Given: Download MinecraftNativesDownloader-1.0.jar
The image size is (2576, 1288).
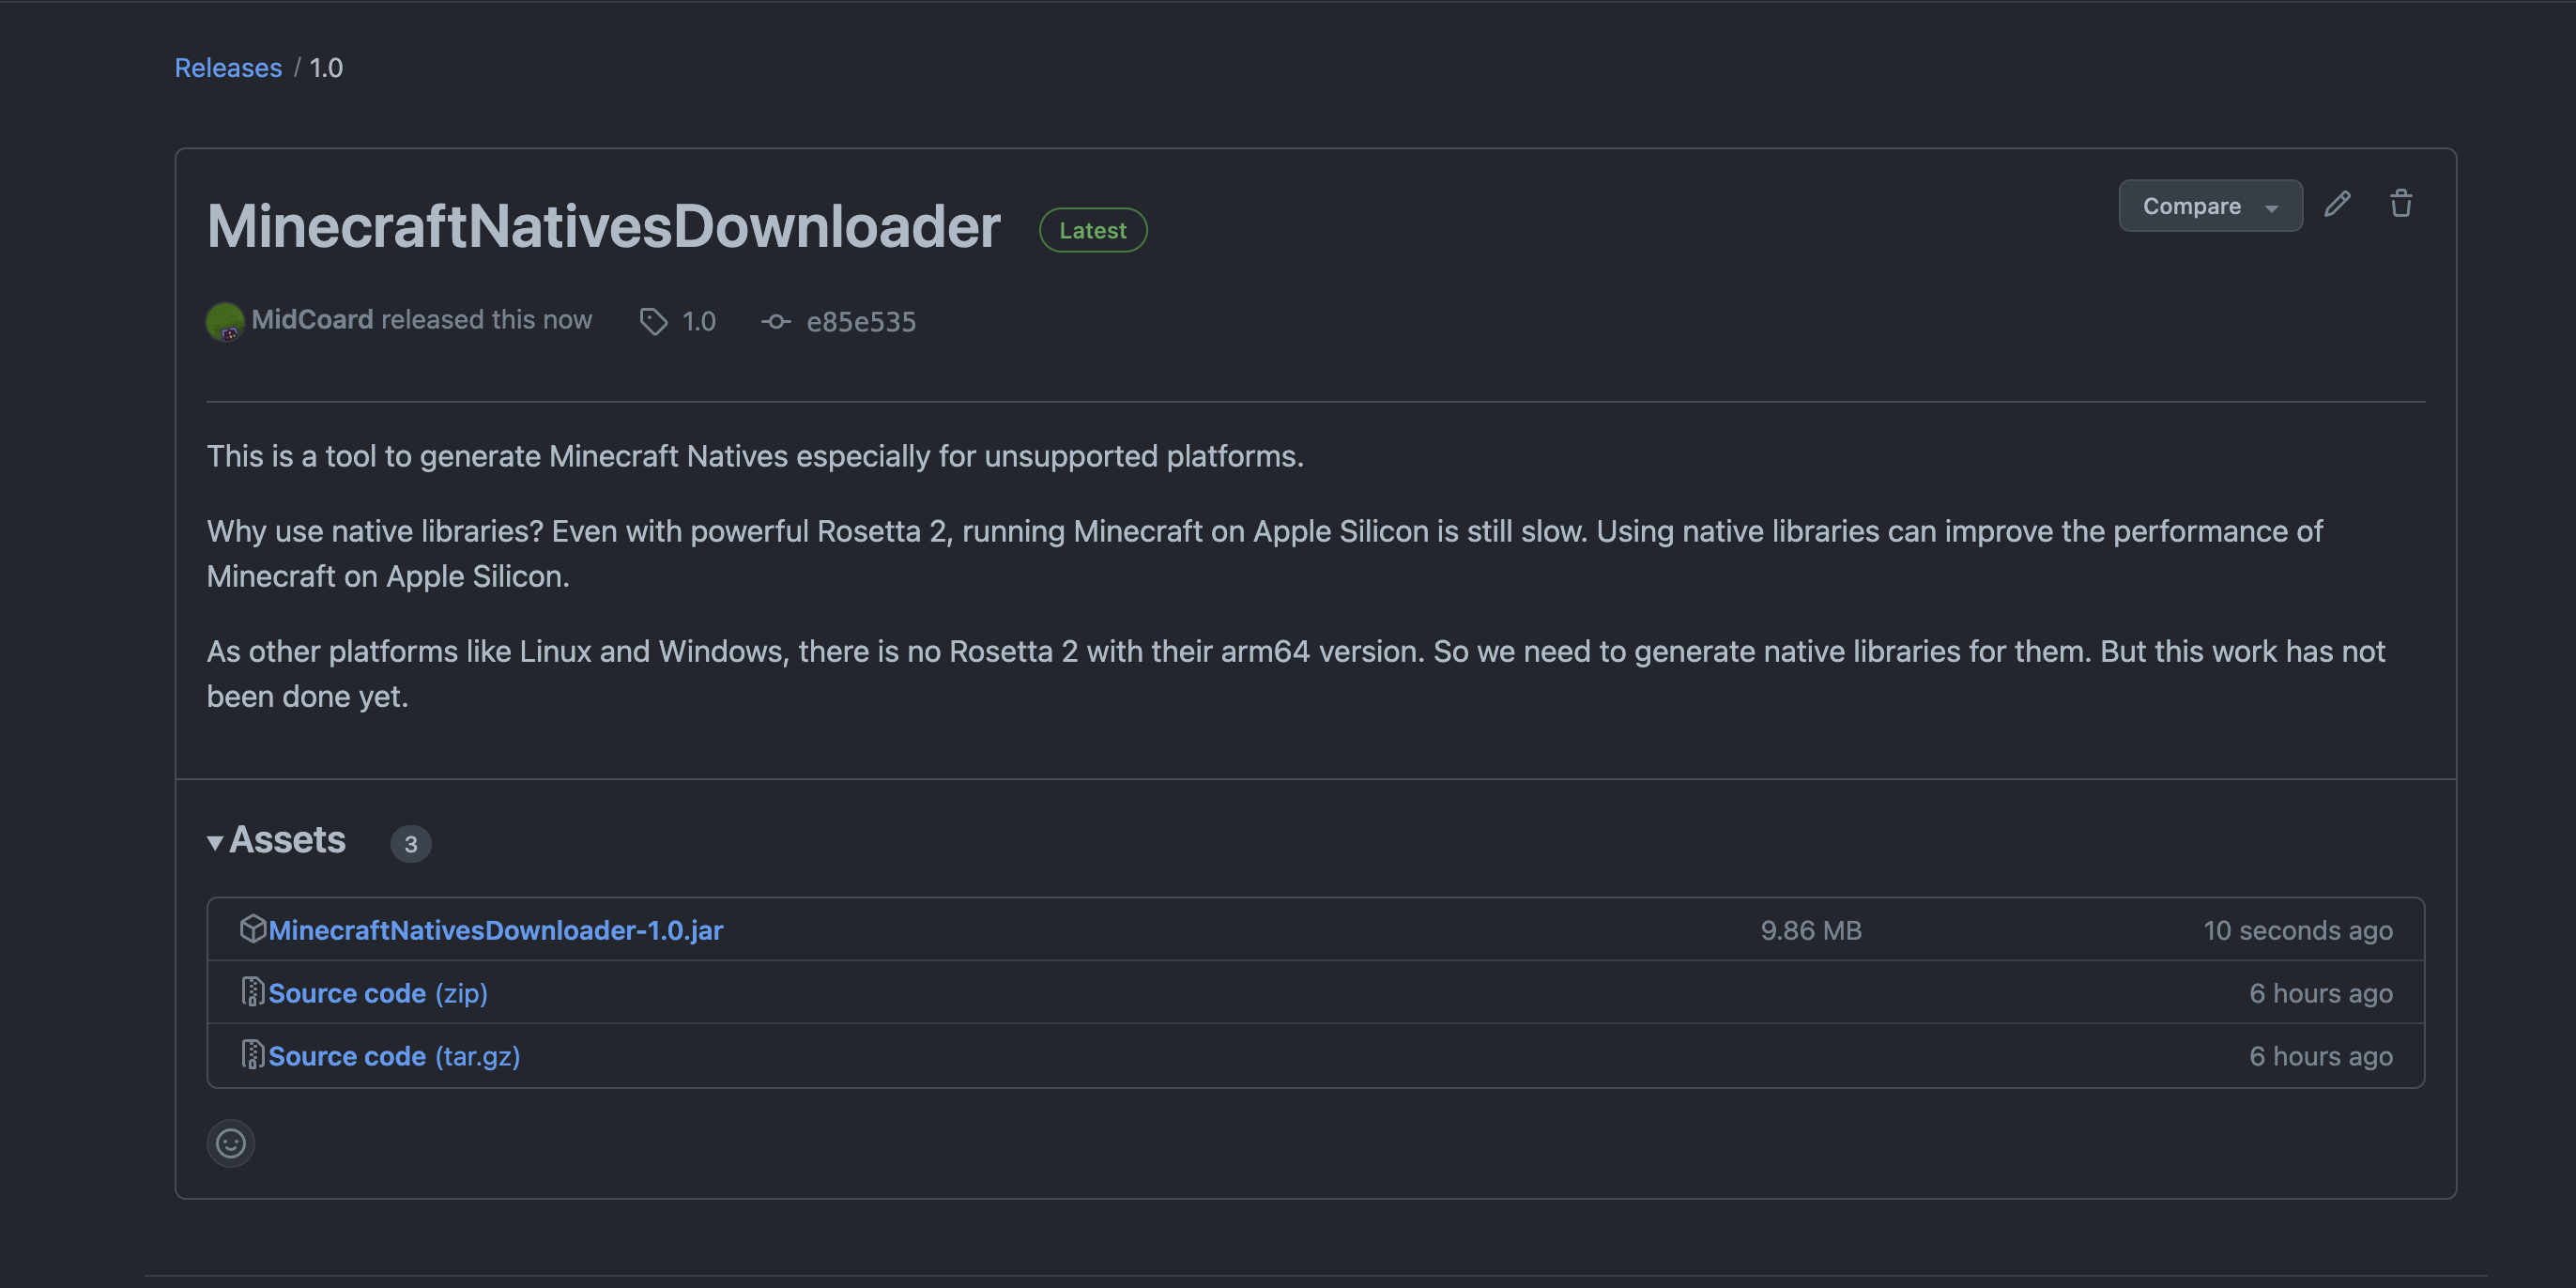Looking at the screenshot, I should click(x=495, y=930).
